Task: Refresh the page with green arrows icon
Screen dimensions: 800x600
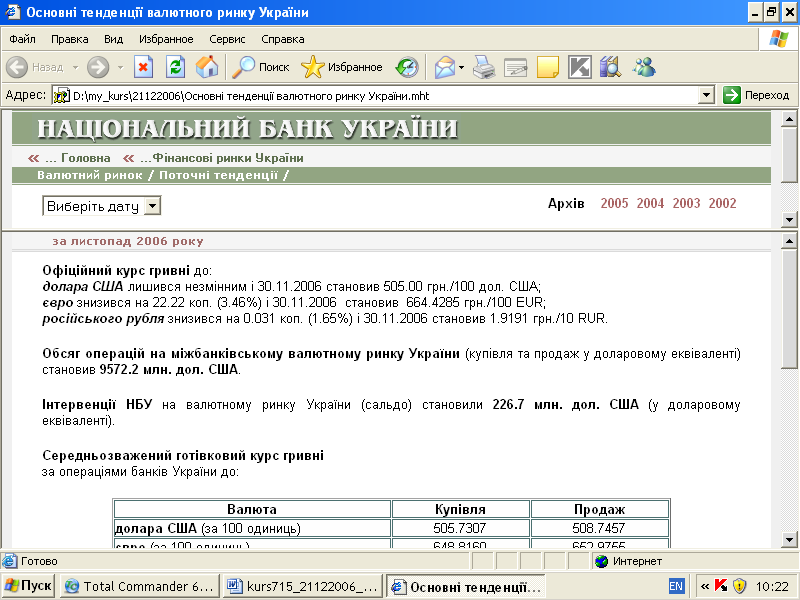Action: point(176,67)
